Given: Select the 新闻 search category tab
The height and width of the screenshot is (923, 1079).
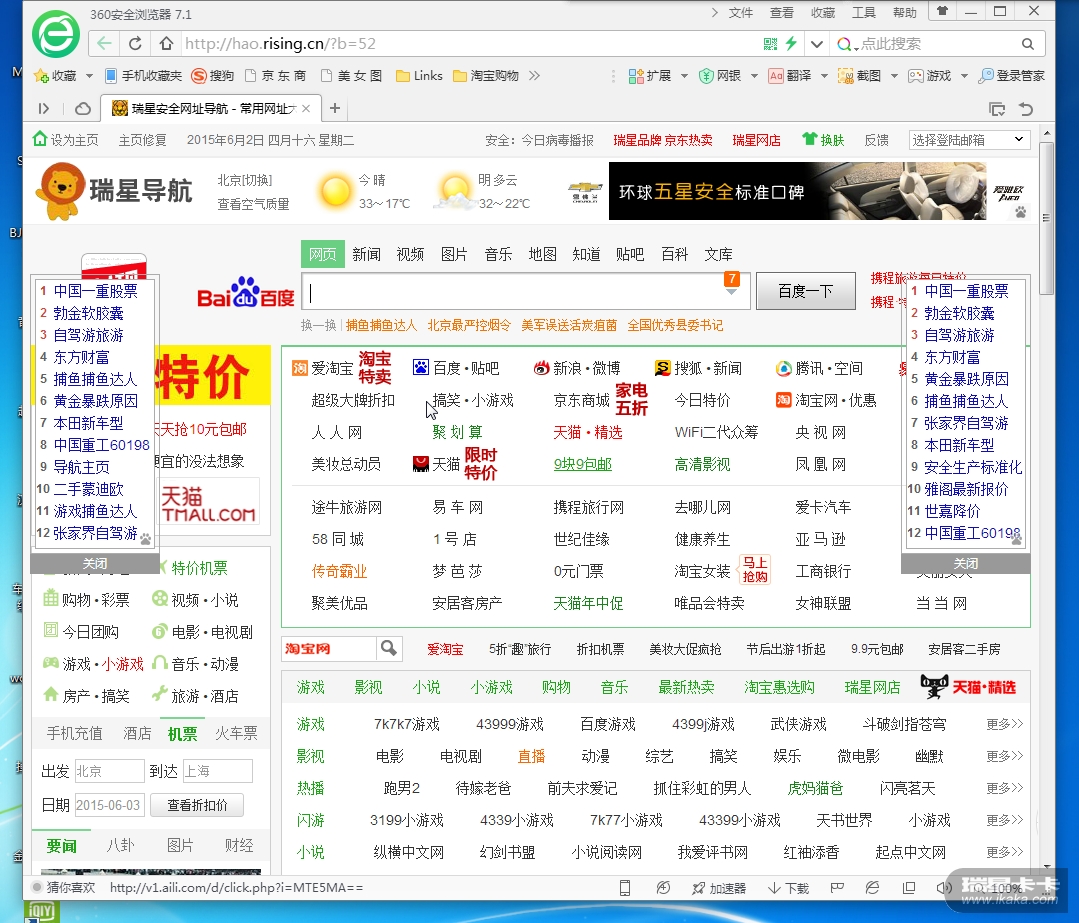Looking at the screenshot, I should click(366, 254).
